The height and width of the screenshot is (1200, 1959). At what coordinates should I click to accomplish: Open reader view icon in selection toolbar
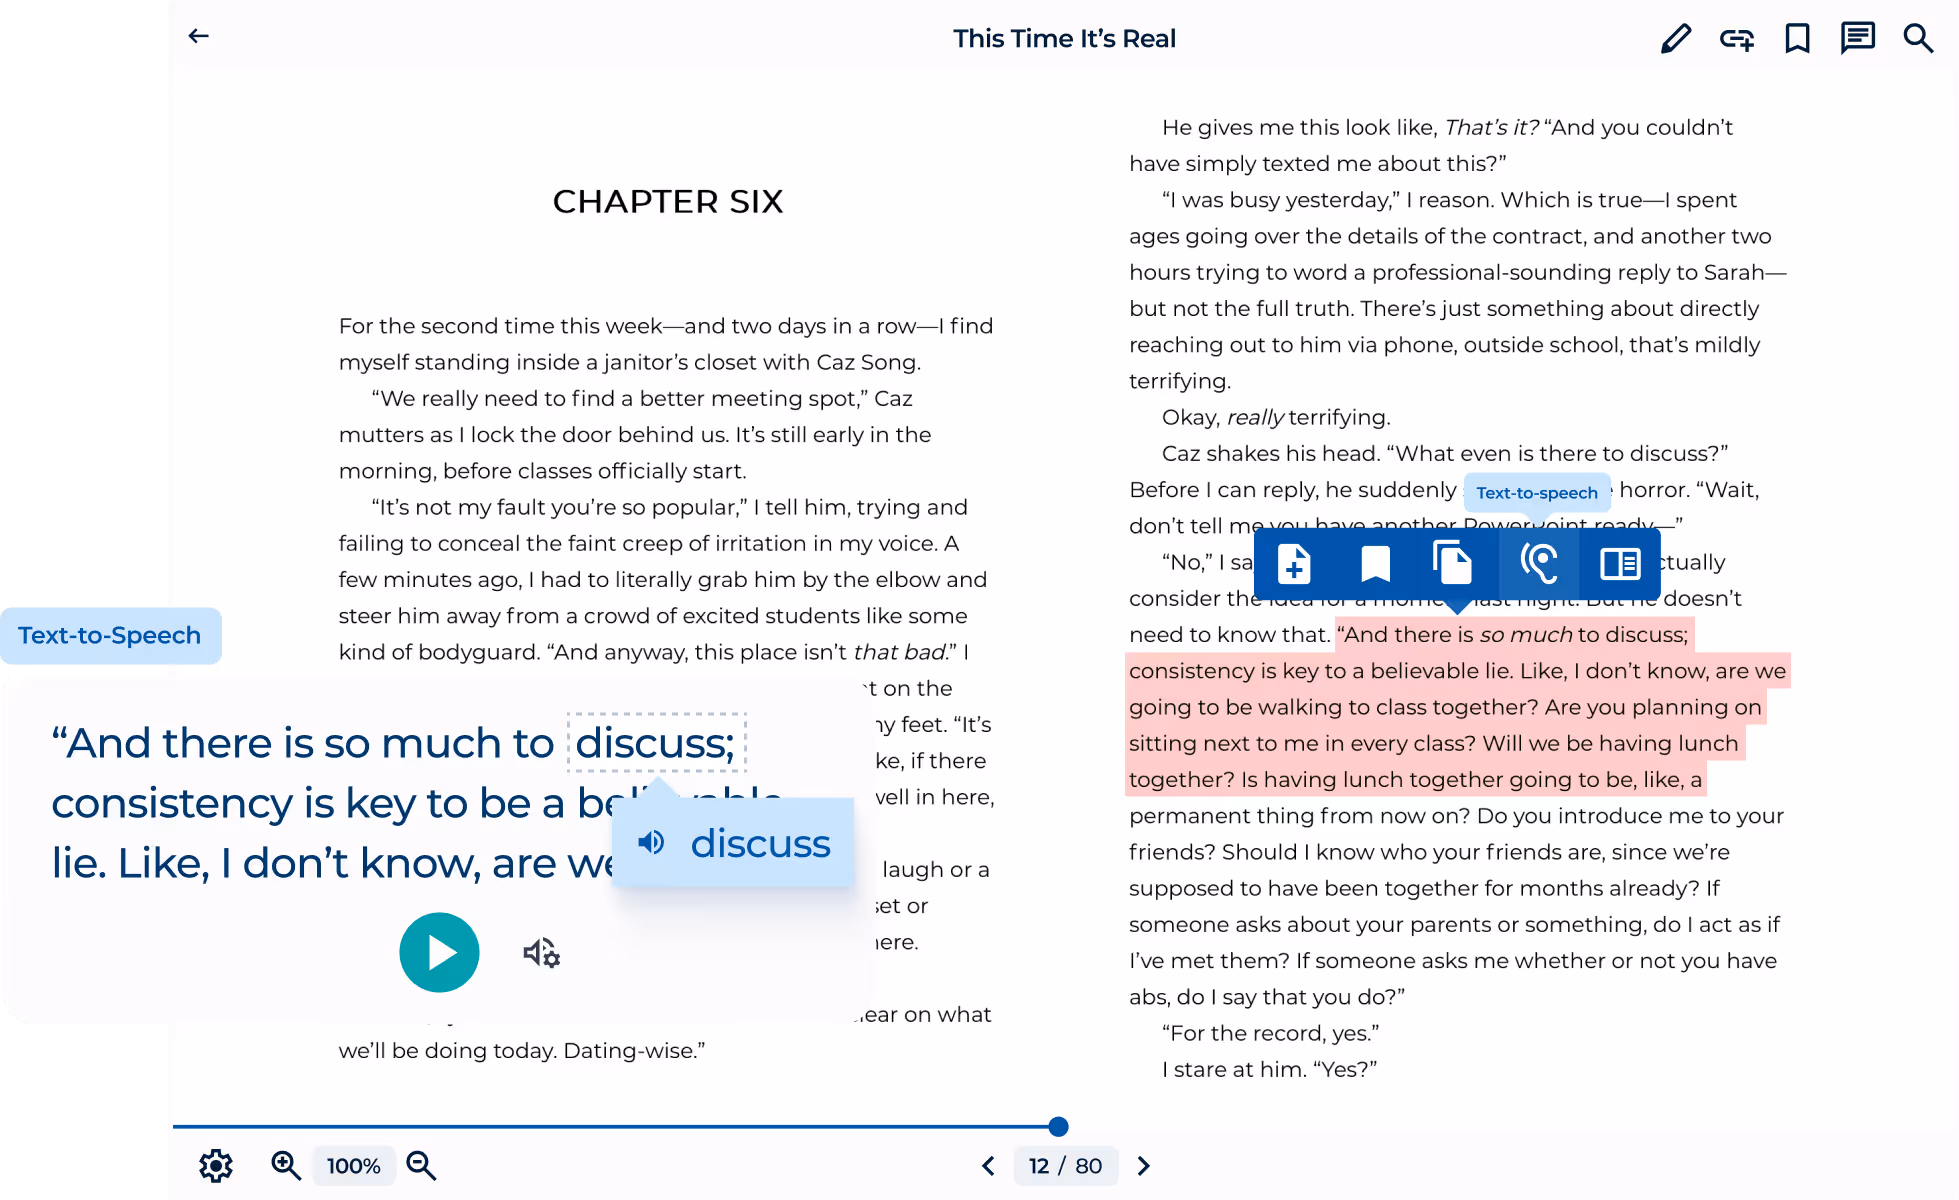1620,564
